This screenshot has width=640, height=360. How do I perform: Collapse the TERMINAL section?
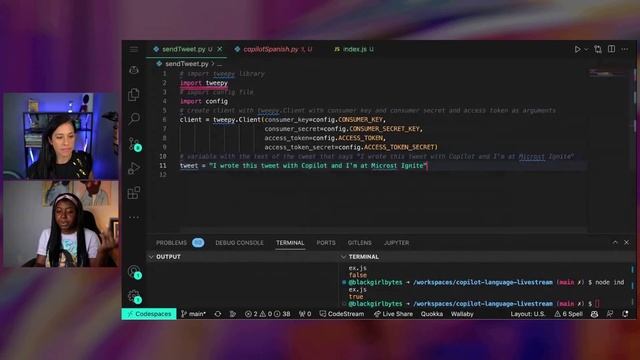343,257
